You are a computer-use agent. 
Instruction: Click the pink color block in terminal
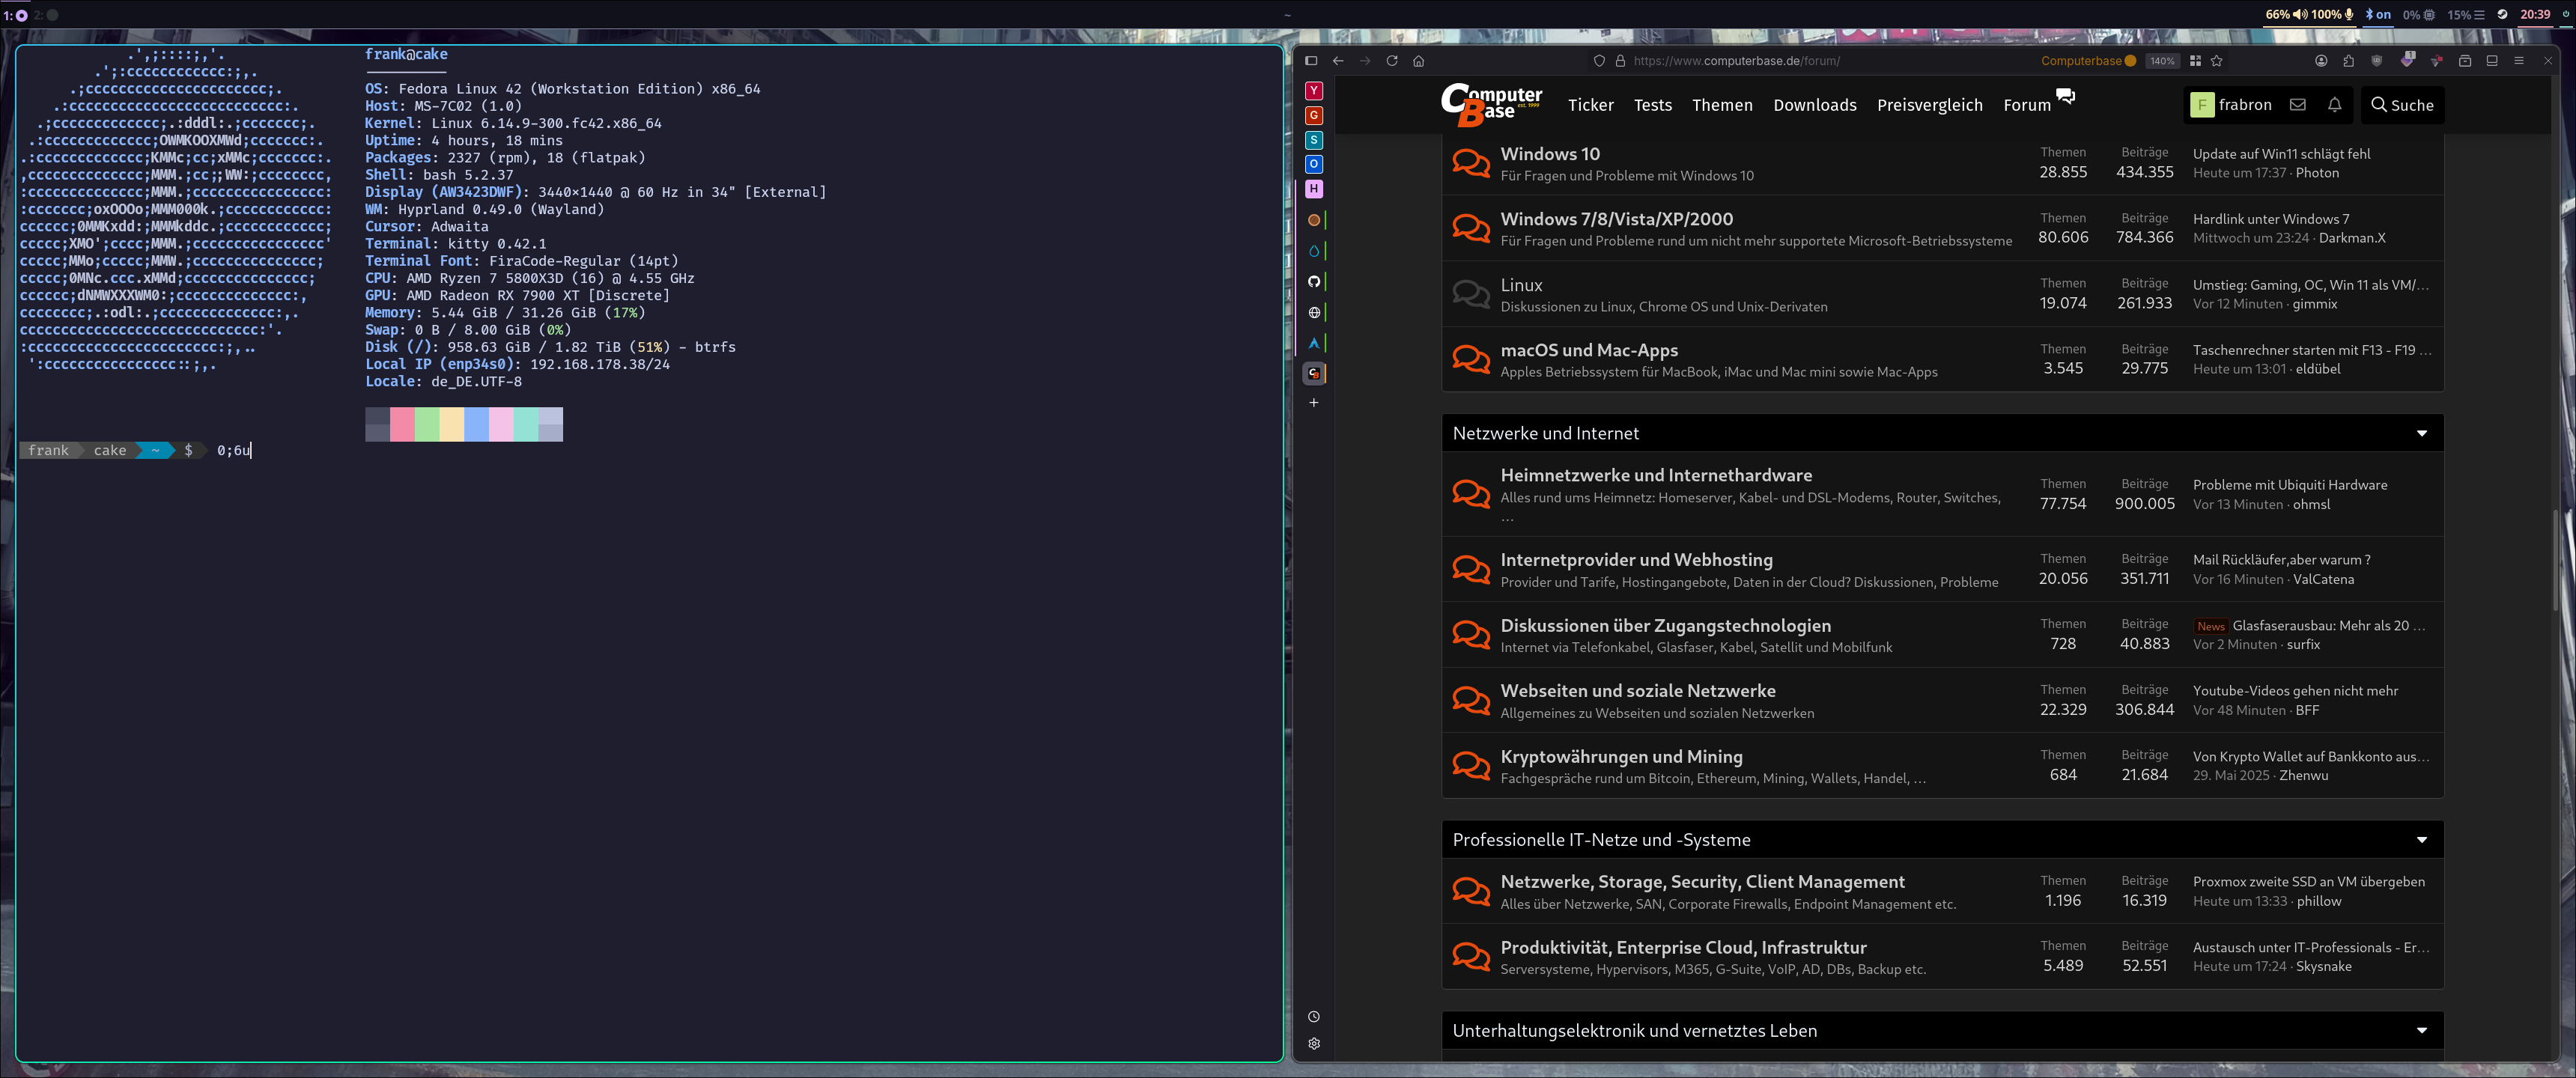click(x=401, y=424)
